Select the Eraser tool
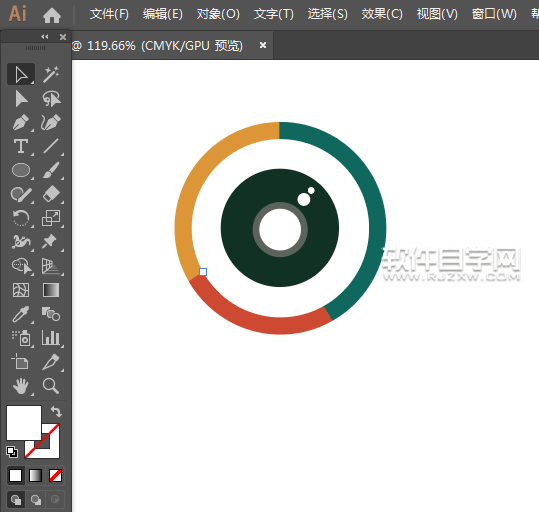539x512 pixels. [51, 194]
